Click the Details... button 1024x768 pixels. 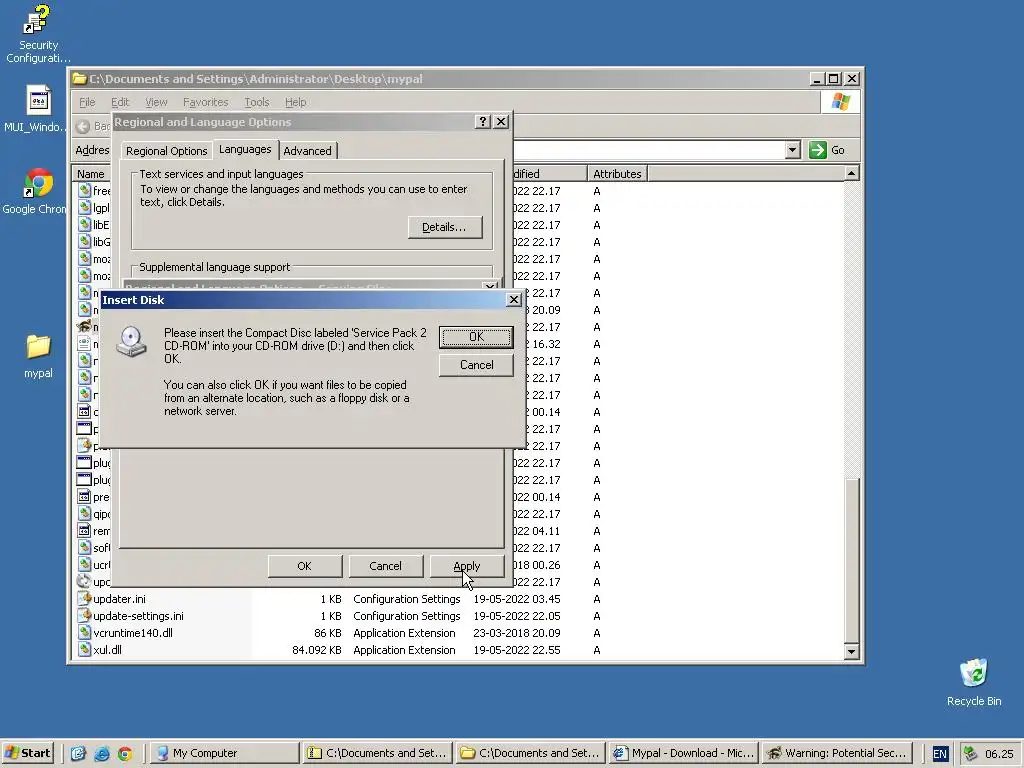point(445,227)
